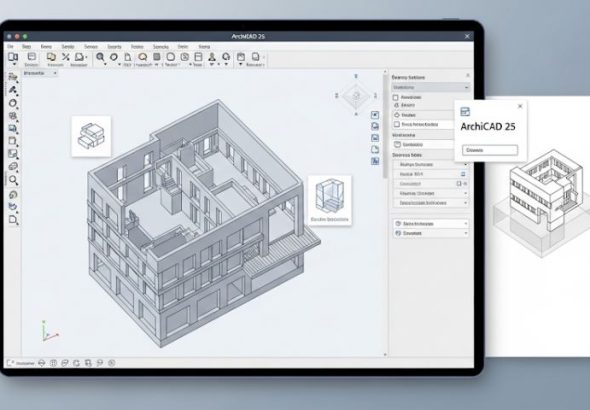Select the 3D cylinder tool in the left toolbox
Image resolution: width=590 pixels, height=410 pixels.
[13, 166]
